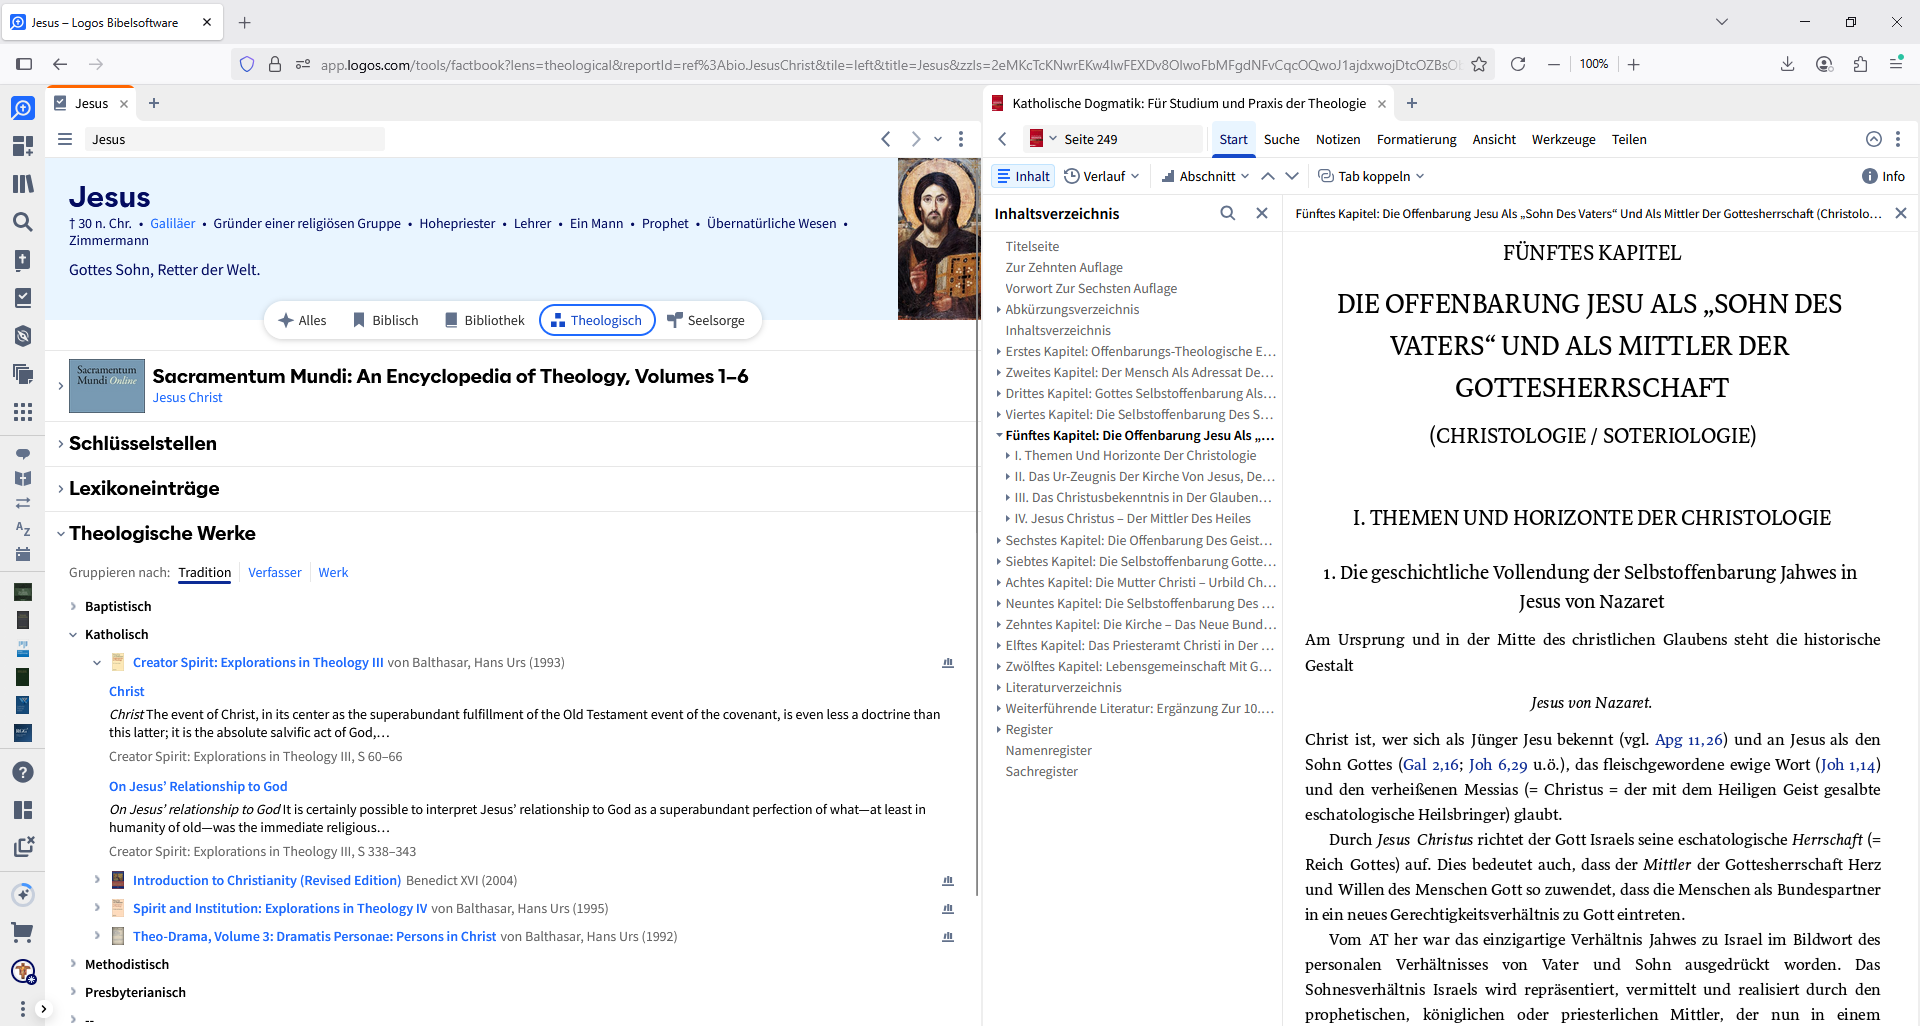Image resolution: width=1920 pixels, height=1026 pixels.
Task: Close the Fünftes Kapitel section header
Action: tap(1901, 213)
